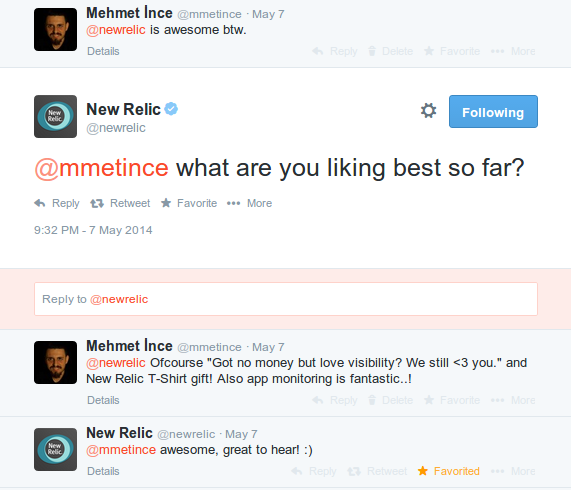The height and width of the screenshot is (490, 571).
Task: Retweet the 'awesome, great to hear' tweet
Action: pos(377,471)
